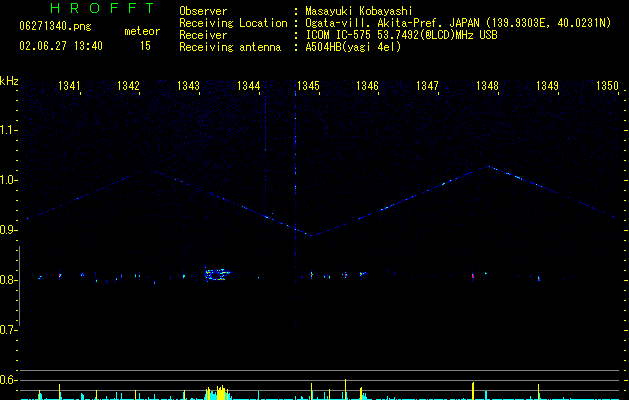Click the large meteor echo burst after 1343

pyautogui.click(x=217, y=274)
